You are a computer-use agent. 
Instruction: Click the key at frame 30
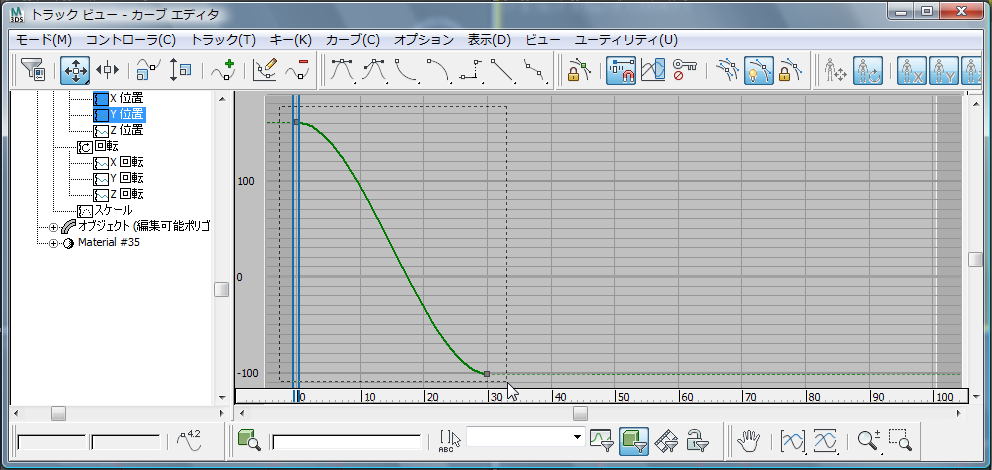[x=487, y=374]
